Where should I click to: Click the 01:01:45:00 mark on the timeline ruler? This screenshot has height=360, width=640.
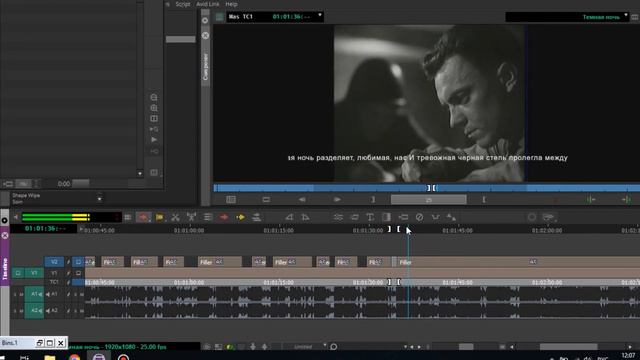[x=457, y=231]
